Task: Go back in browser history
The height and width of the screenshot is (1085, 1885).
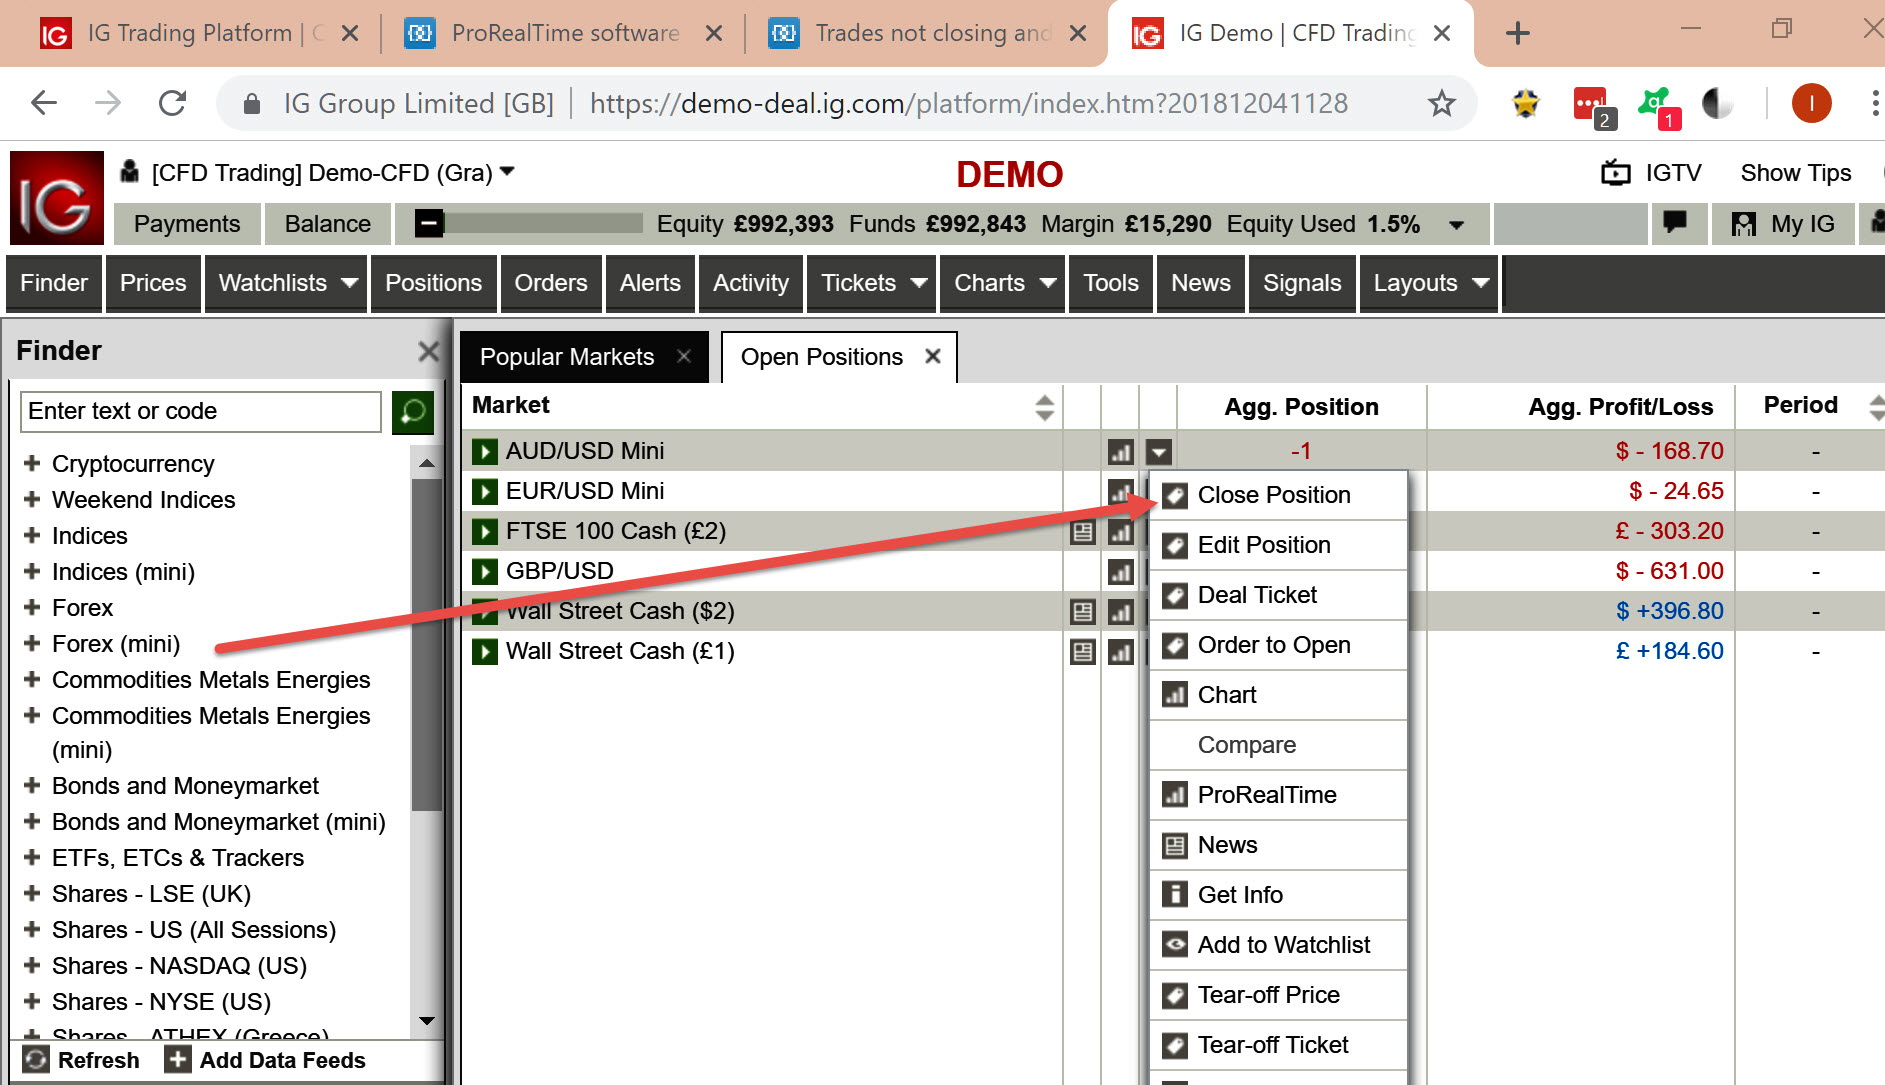Action: click(x=44, y=103)
